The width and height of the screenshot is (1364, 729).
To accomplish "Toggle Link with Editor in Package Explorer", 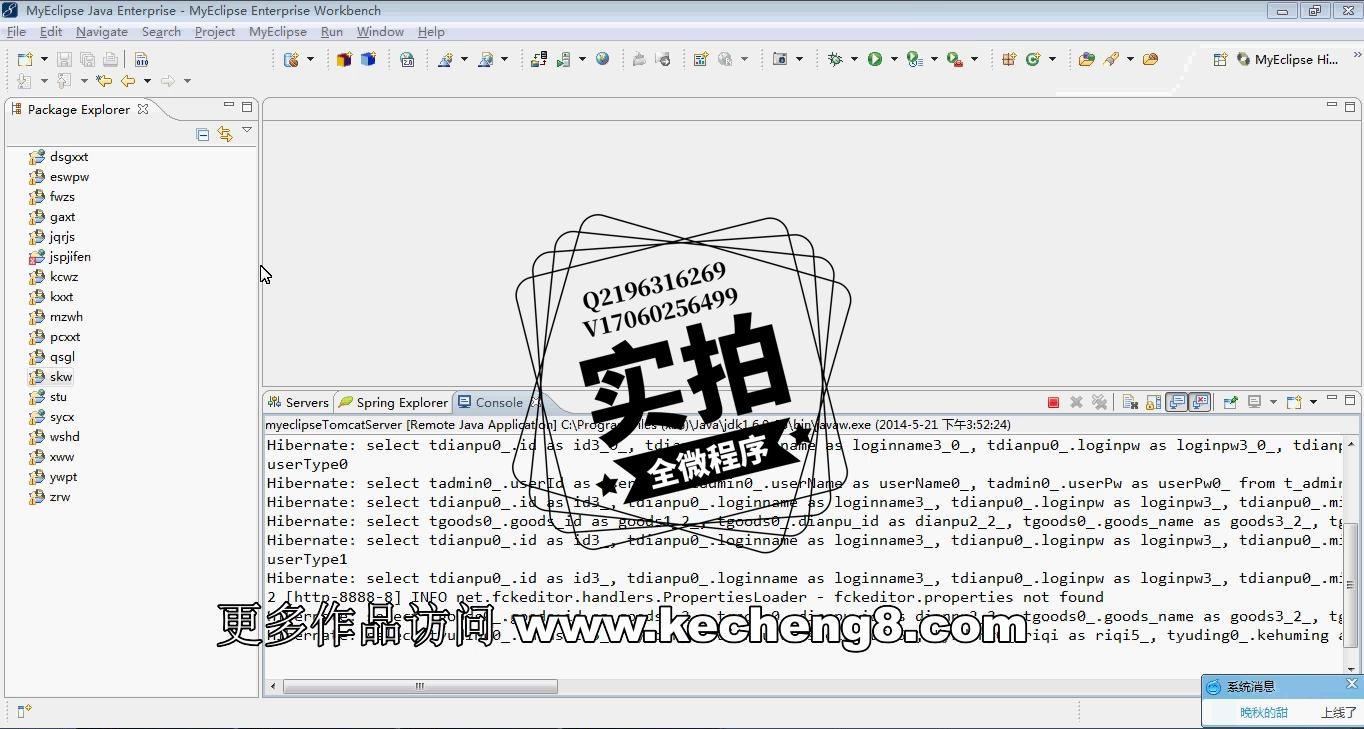I will pyautogui.click(x=225, y=133).
